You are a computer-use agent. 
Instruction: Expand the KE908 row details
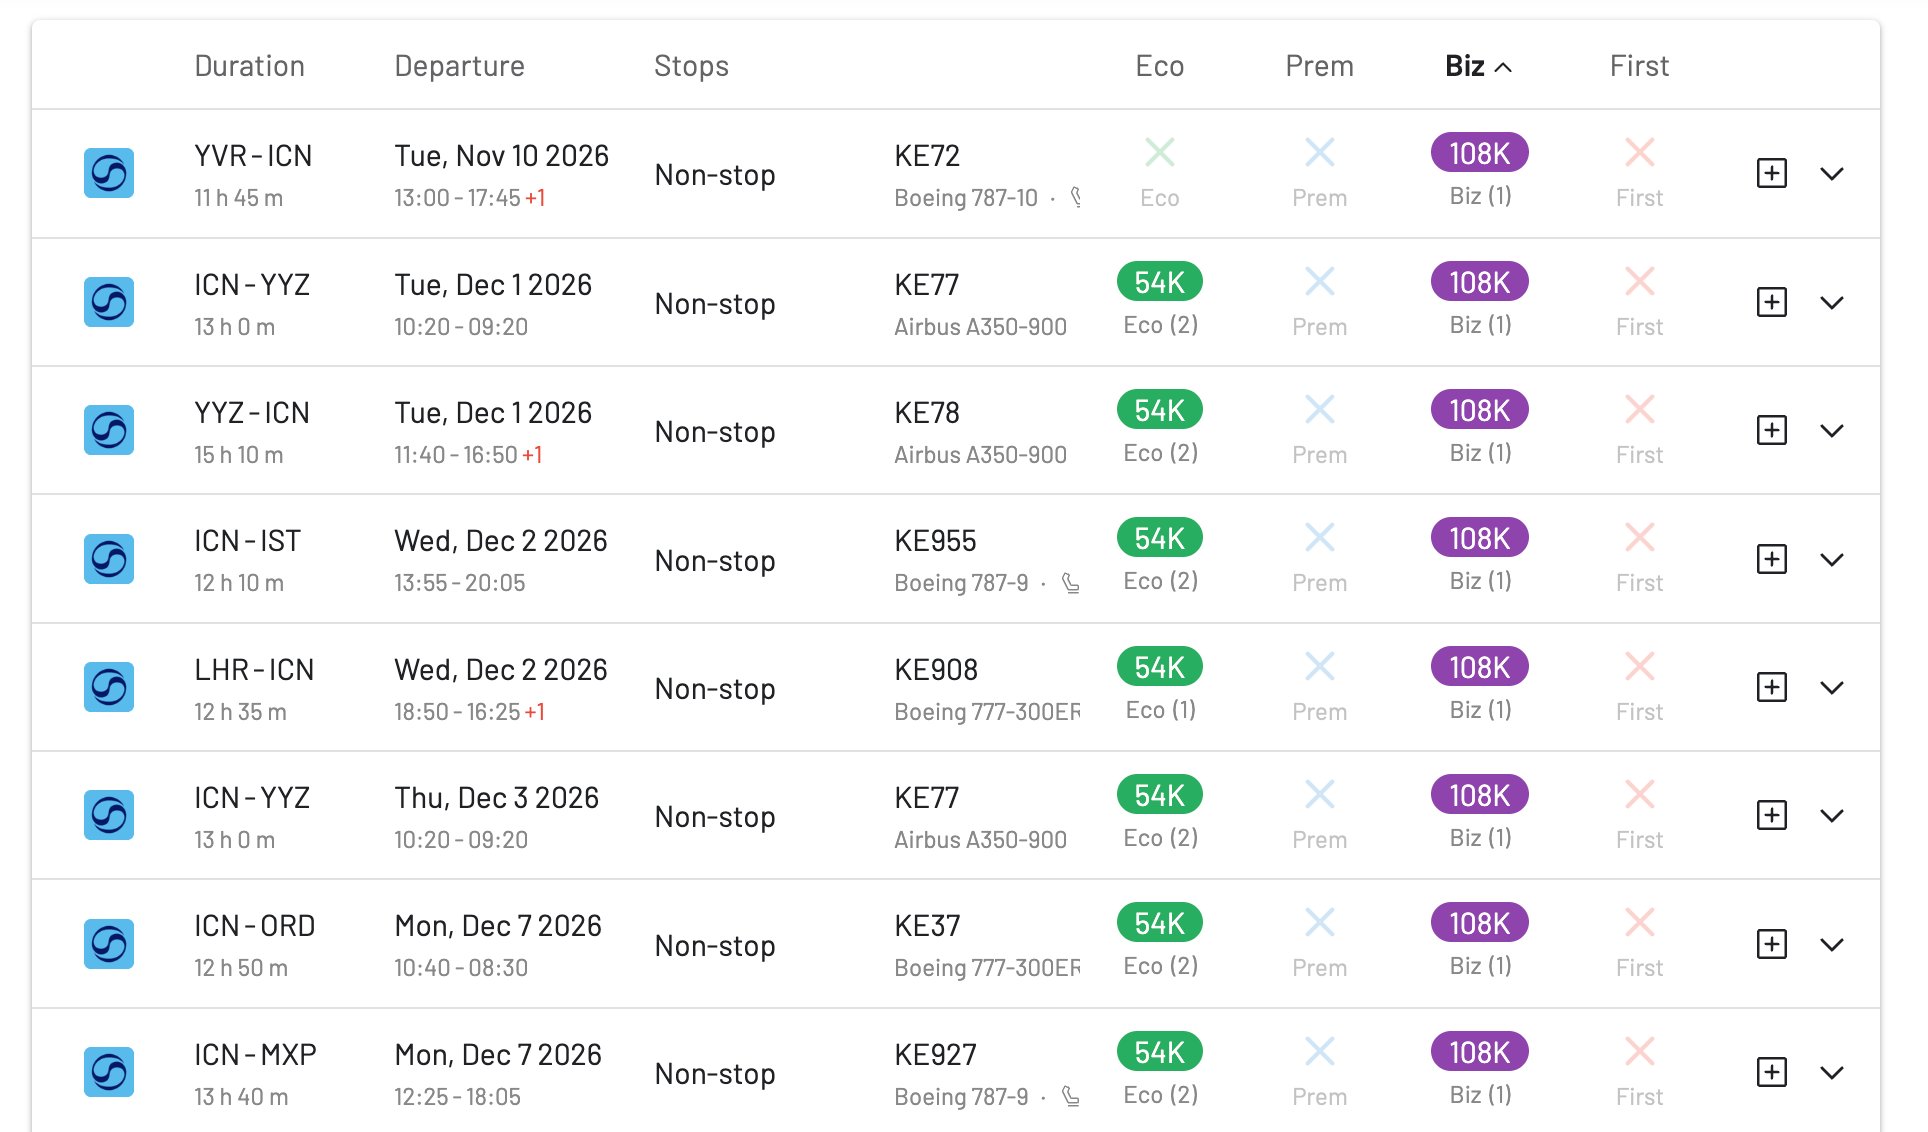pos(1833,687)
